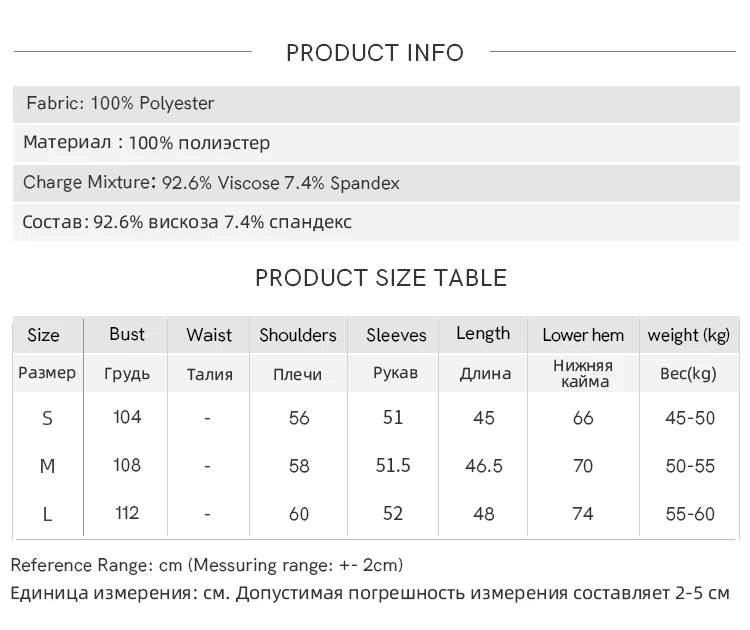Click the Reference Range measuring note
This screenshot has height=630, width=750.
[207, 565]
